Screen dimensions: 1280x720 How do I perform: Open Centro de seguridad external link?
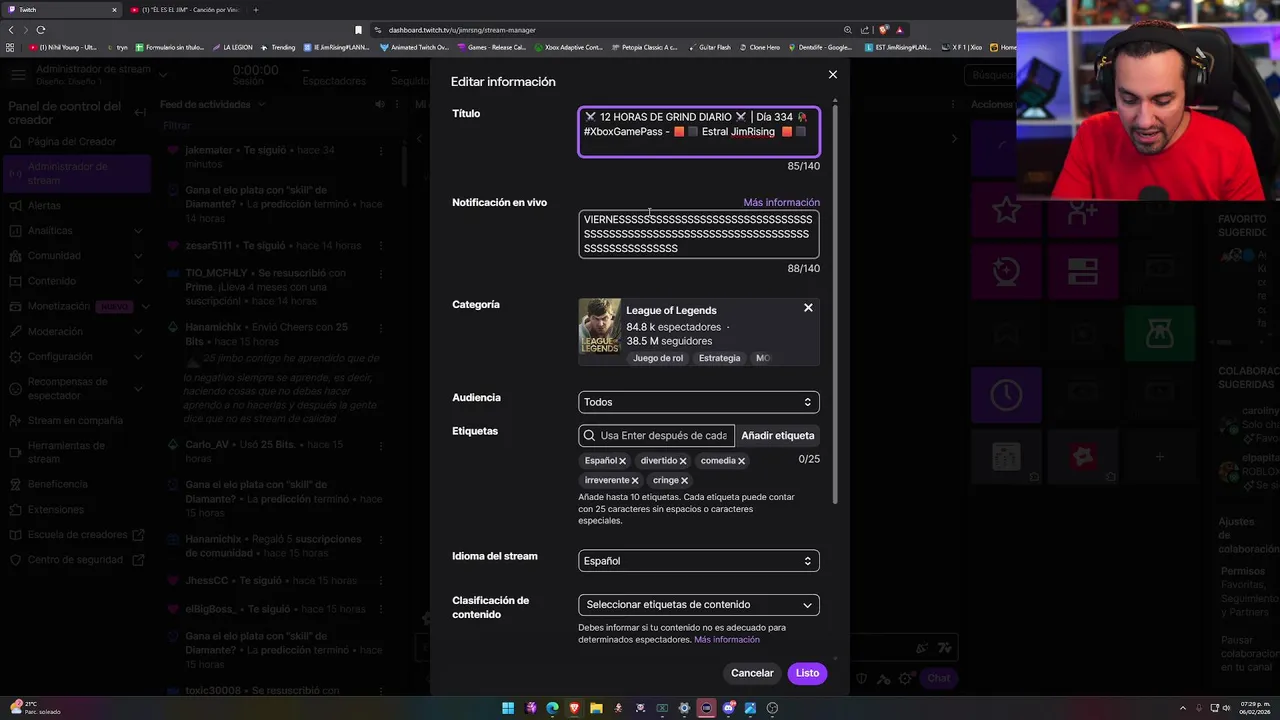click(x=76, y=560)
